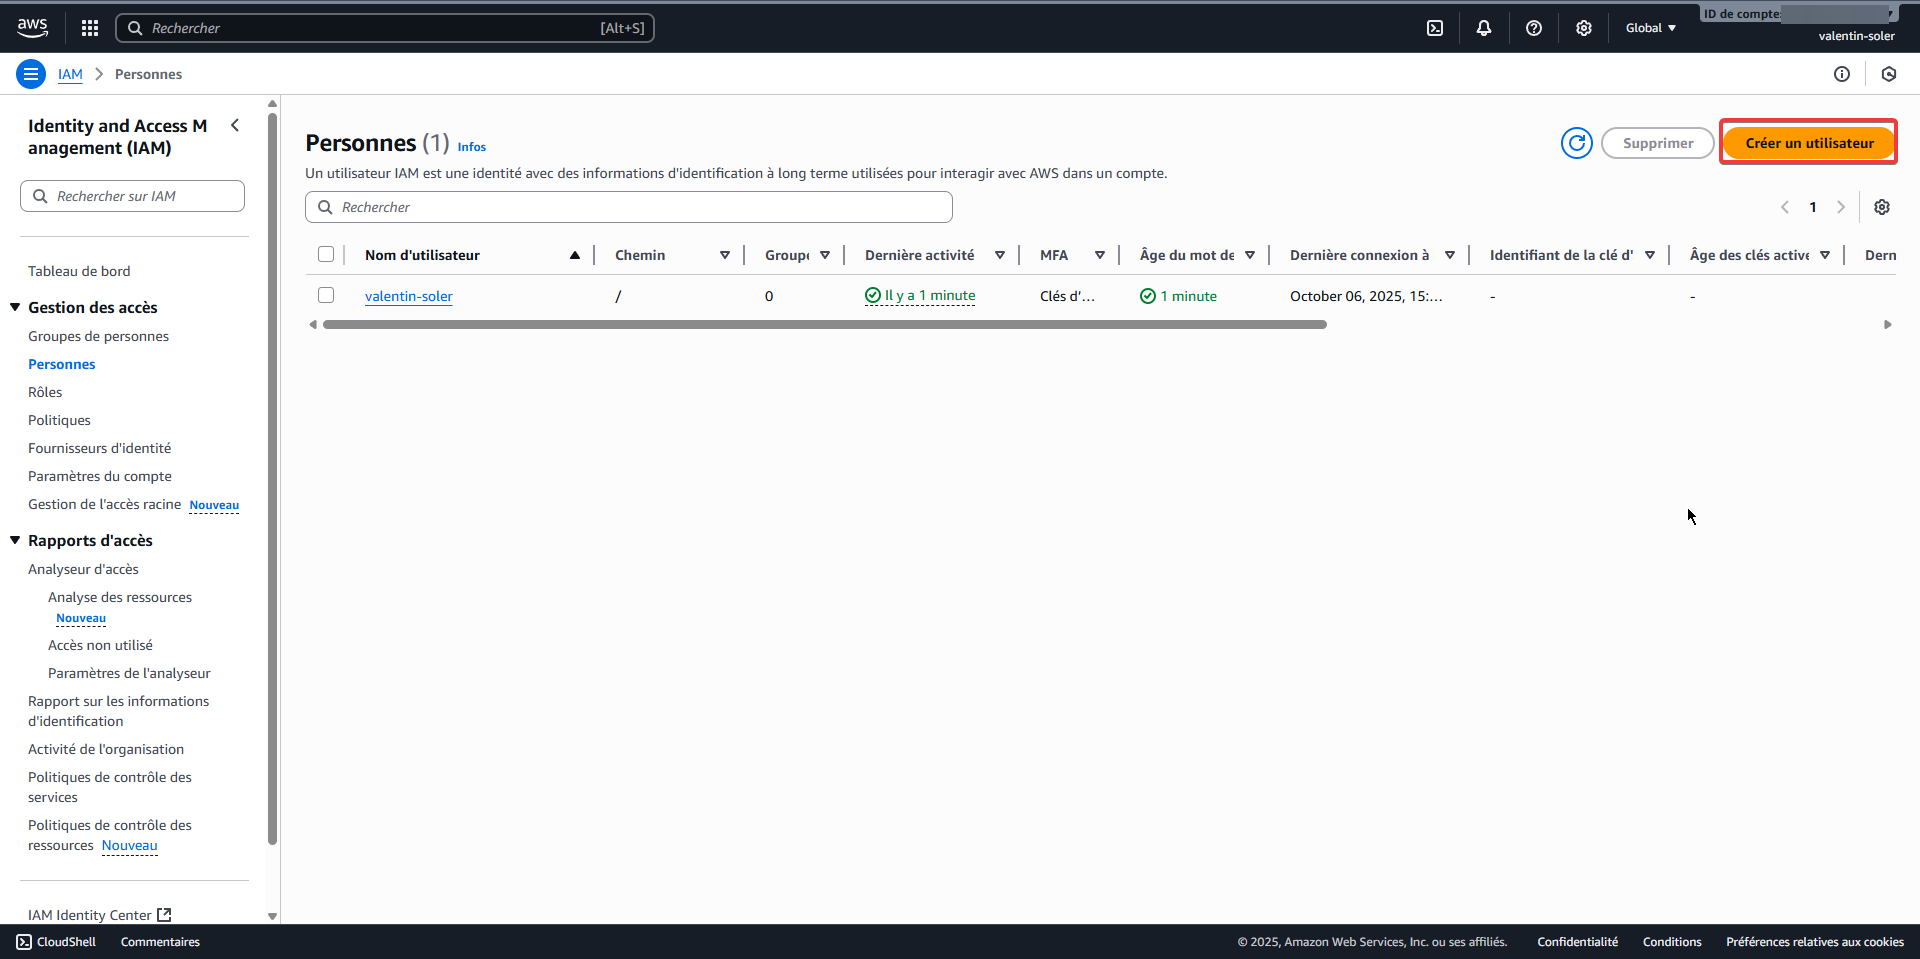The width and height of the screenshot is (1920, 959).
Task: Open the Chemin column filter dropdown
Action: 725,254
